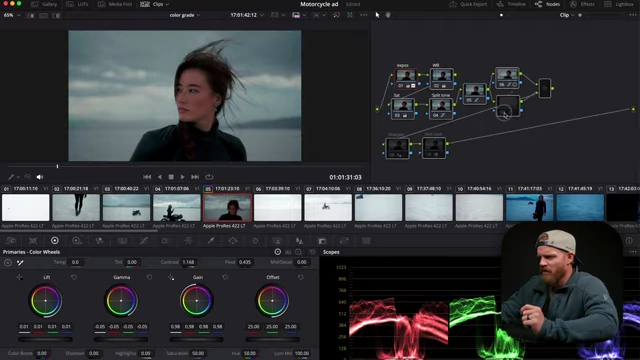The image size is (640, 360).
Task: Switch primaries to log wheels mode
Action: click(x=299, y=252)
